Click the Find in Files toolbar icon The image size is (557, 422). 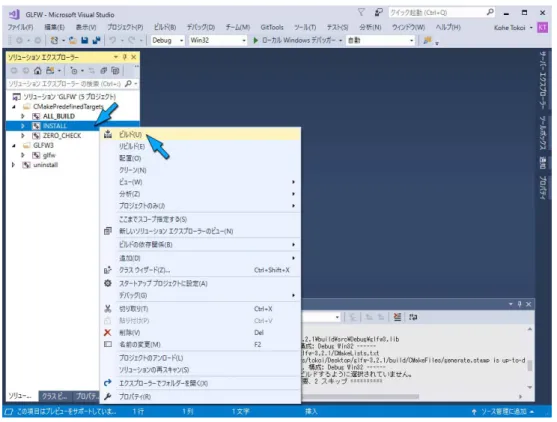click(427, 40)
